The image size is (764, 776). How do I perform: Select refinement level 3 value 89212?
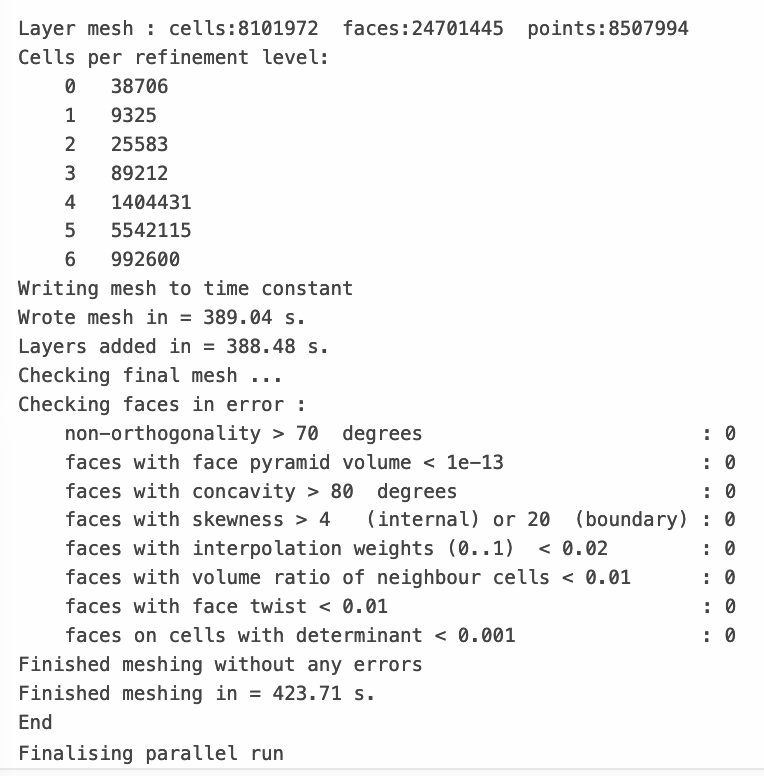point(140,173)
